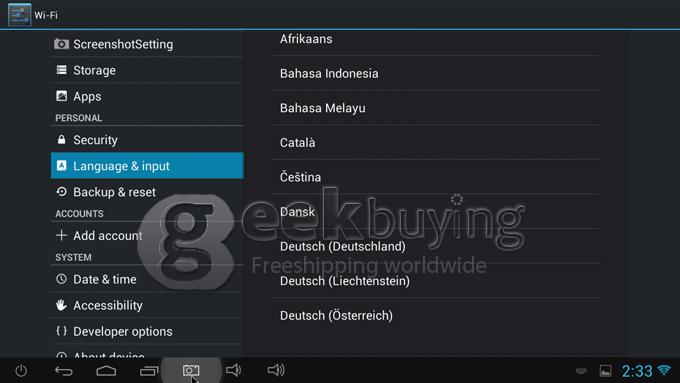Choose Deutsch (Österreich) language
The height and width of the screenshot is (383, 680).
436,315
